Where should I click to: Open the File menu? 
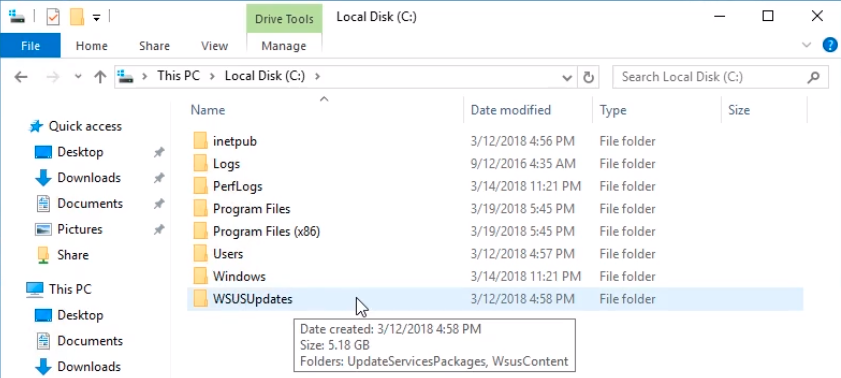click(x=30, y=46)
